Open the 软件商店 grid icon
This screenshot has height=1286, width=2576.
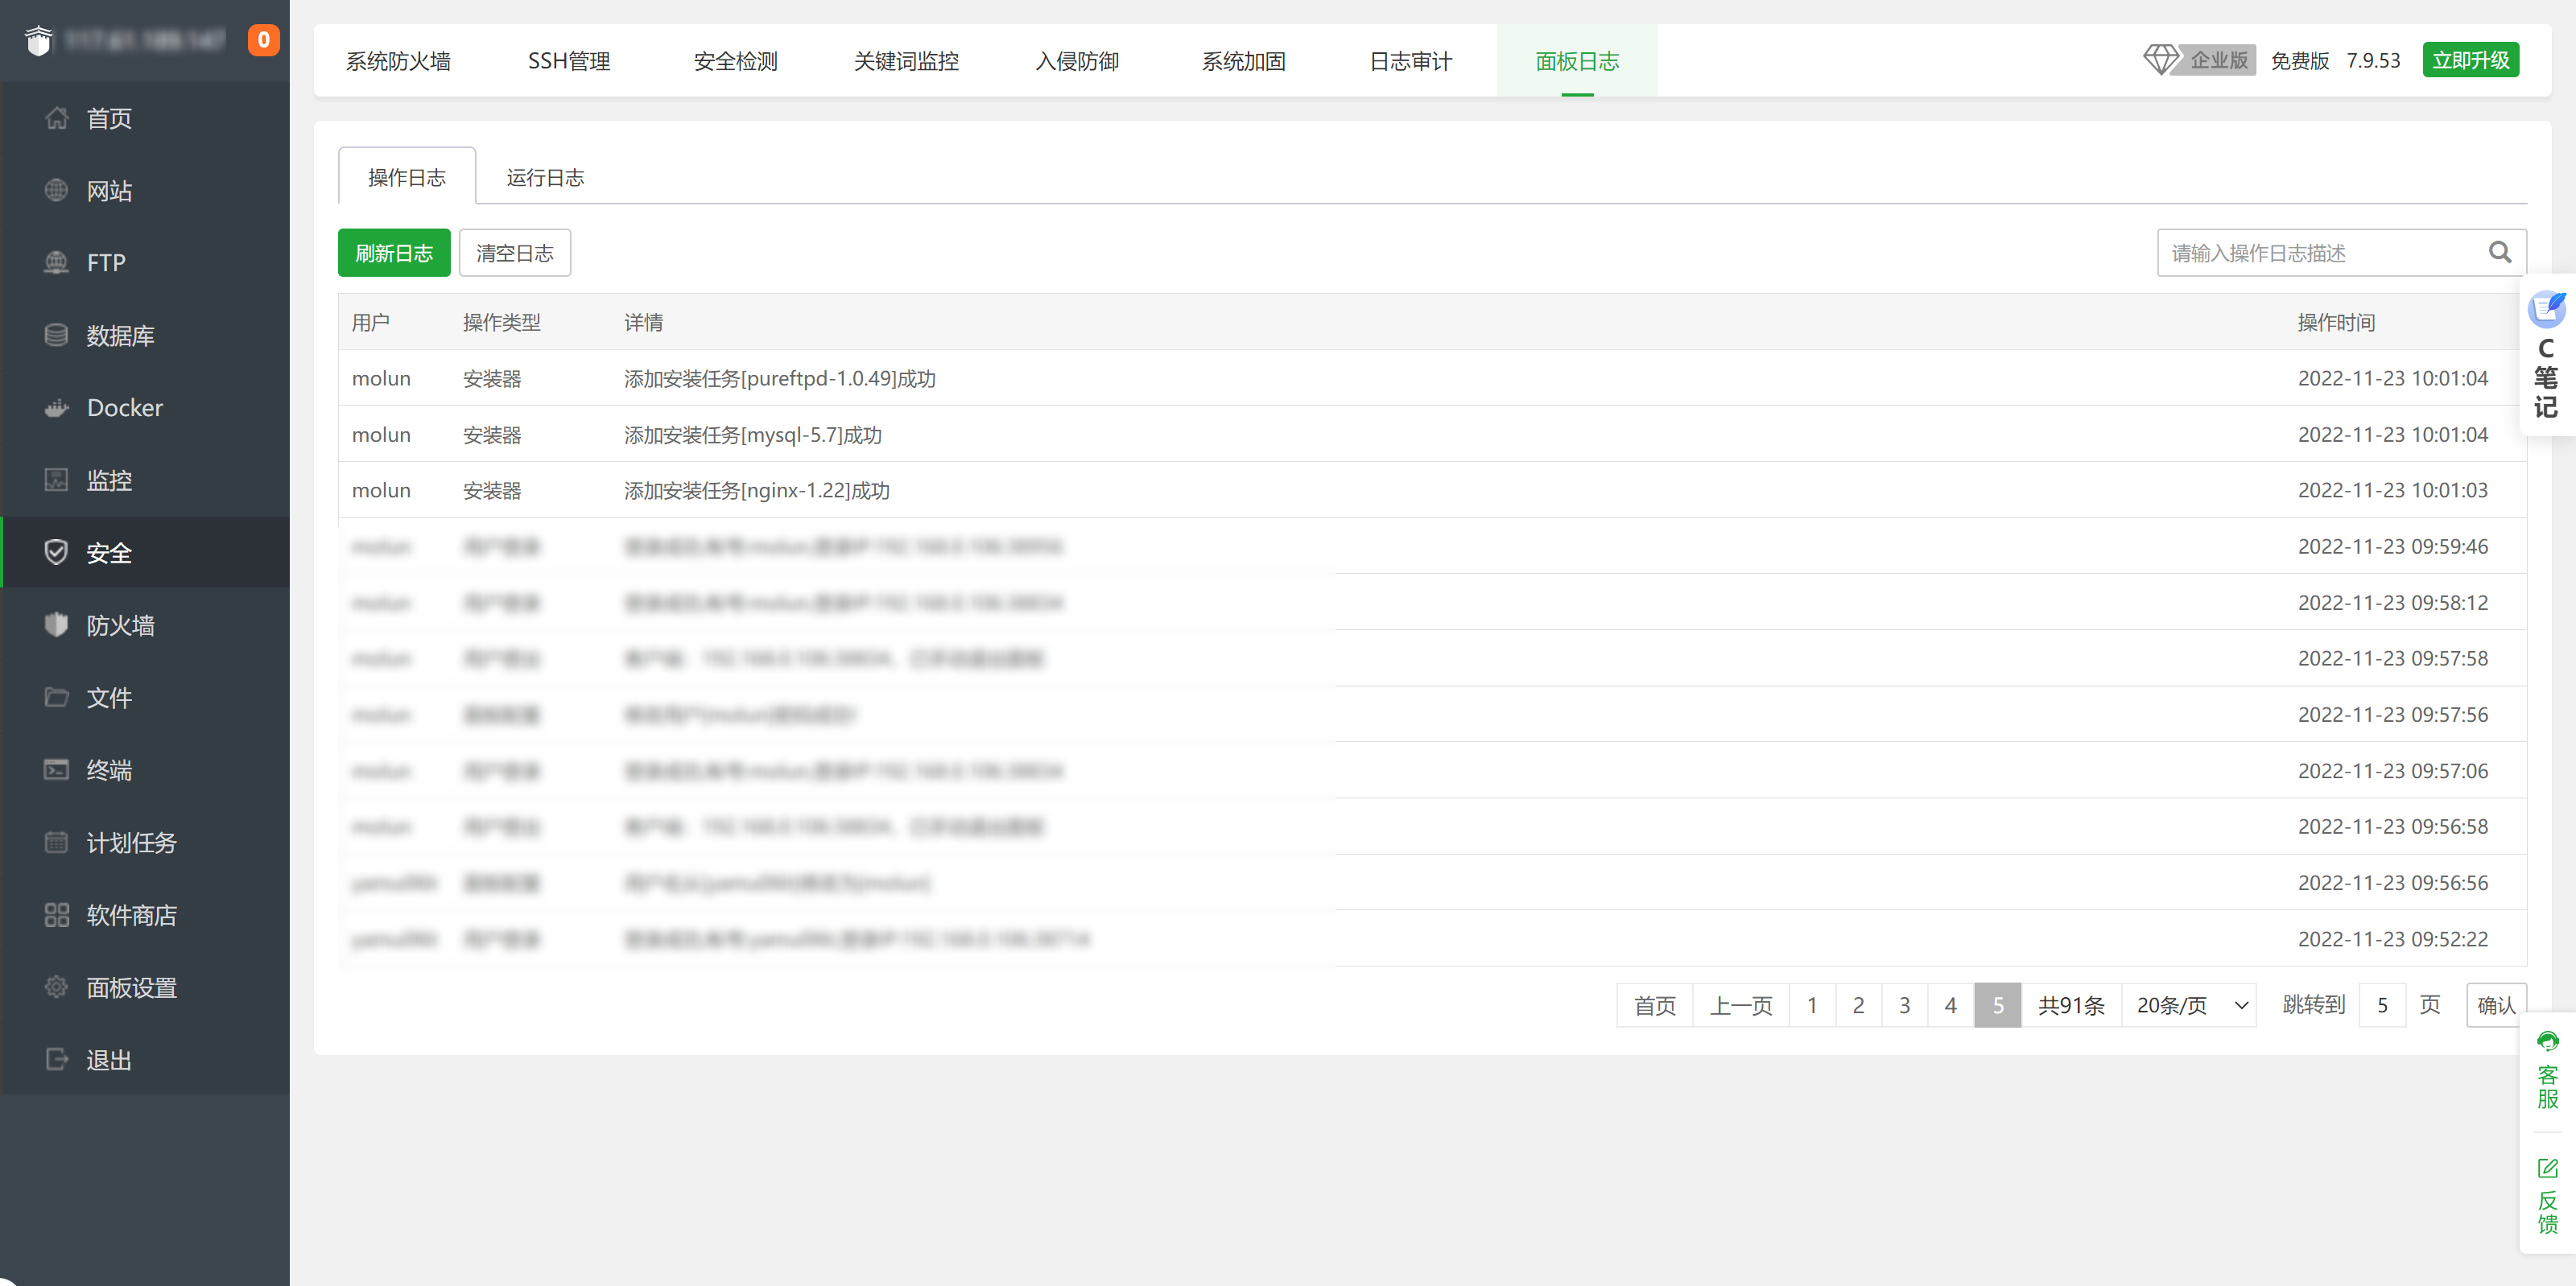pos(56,914)
